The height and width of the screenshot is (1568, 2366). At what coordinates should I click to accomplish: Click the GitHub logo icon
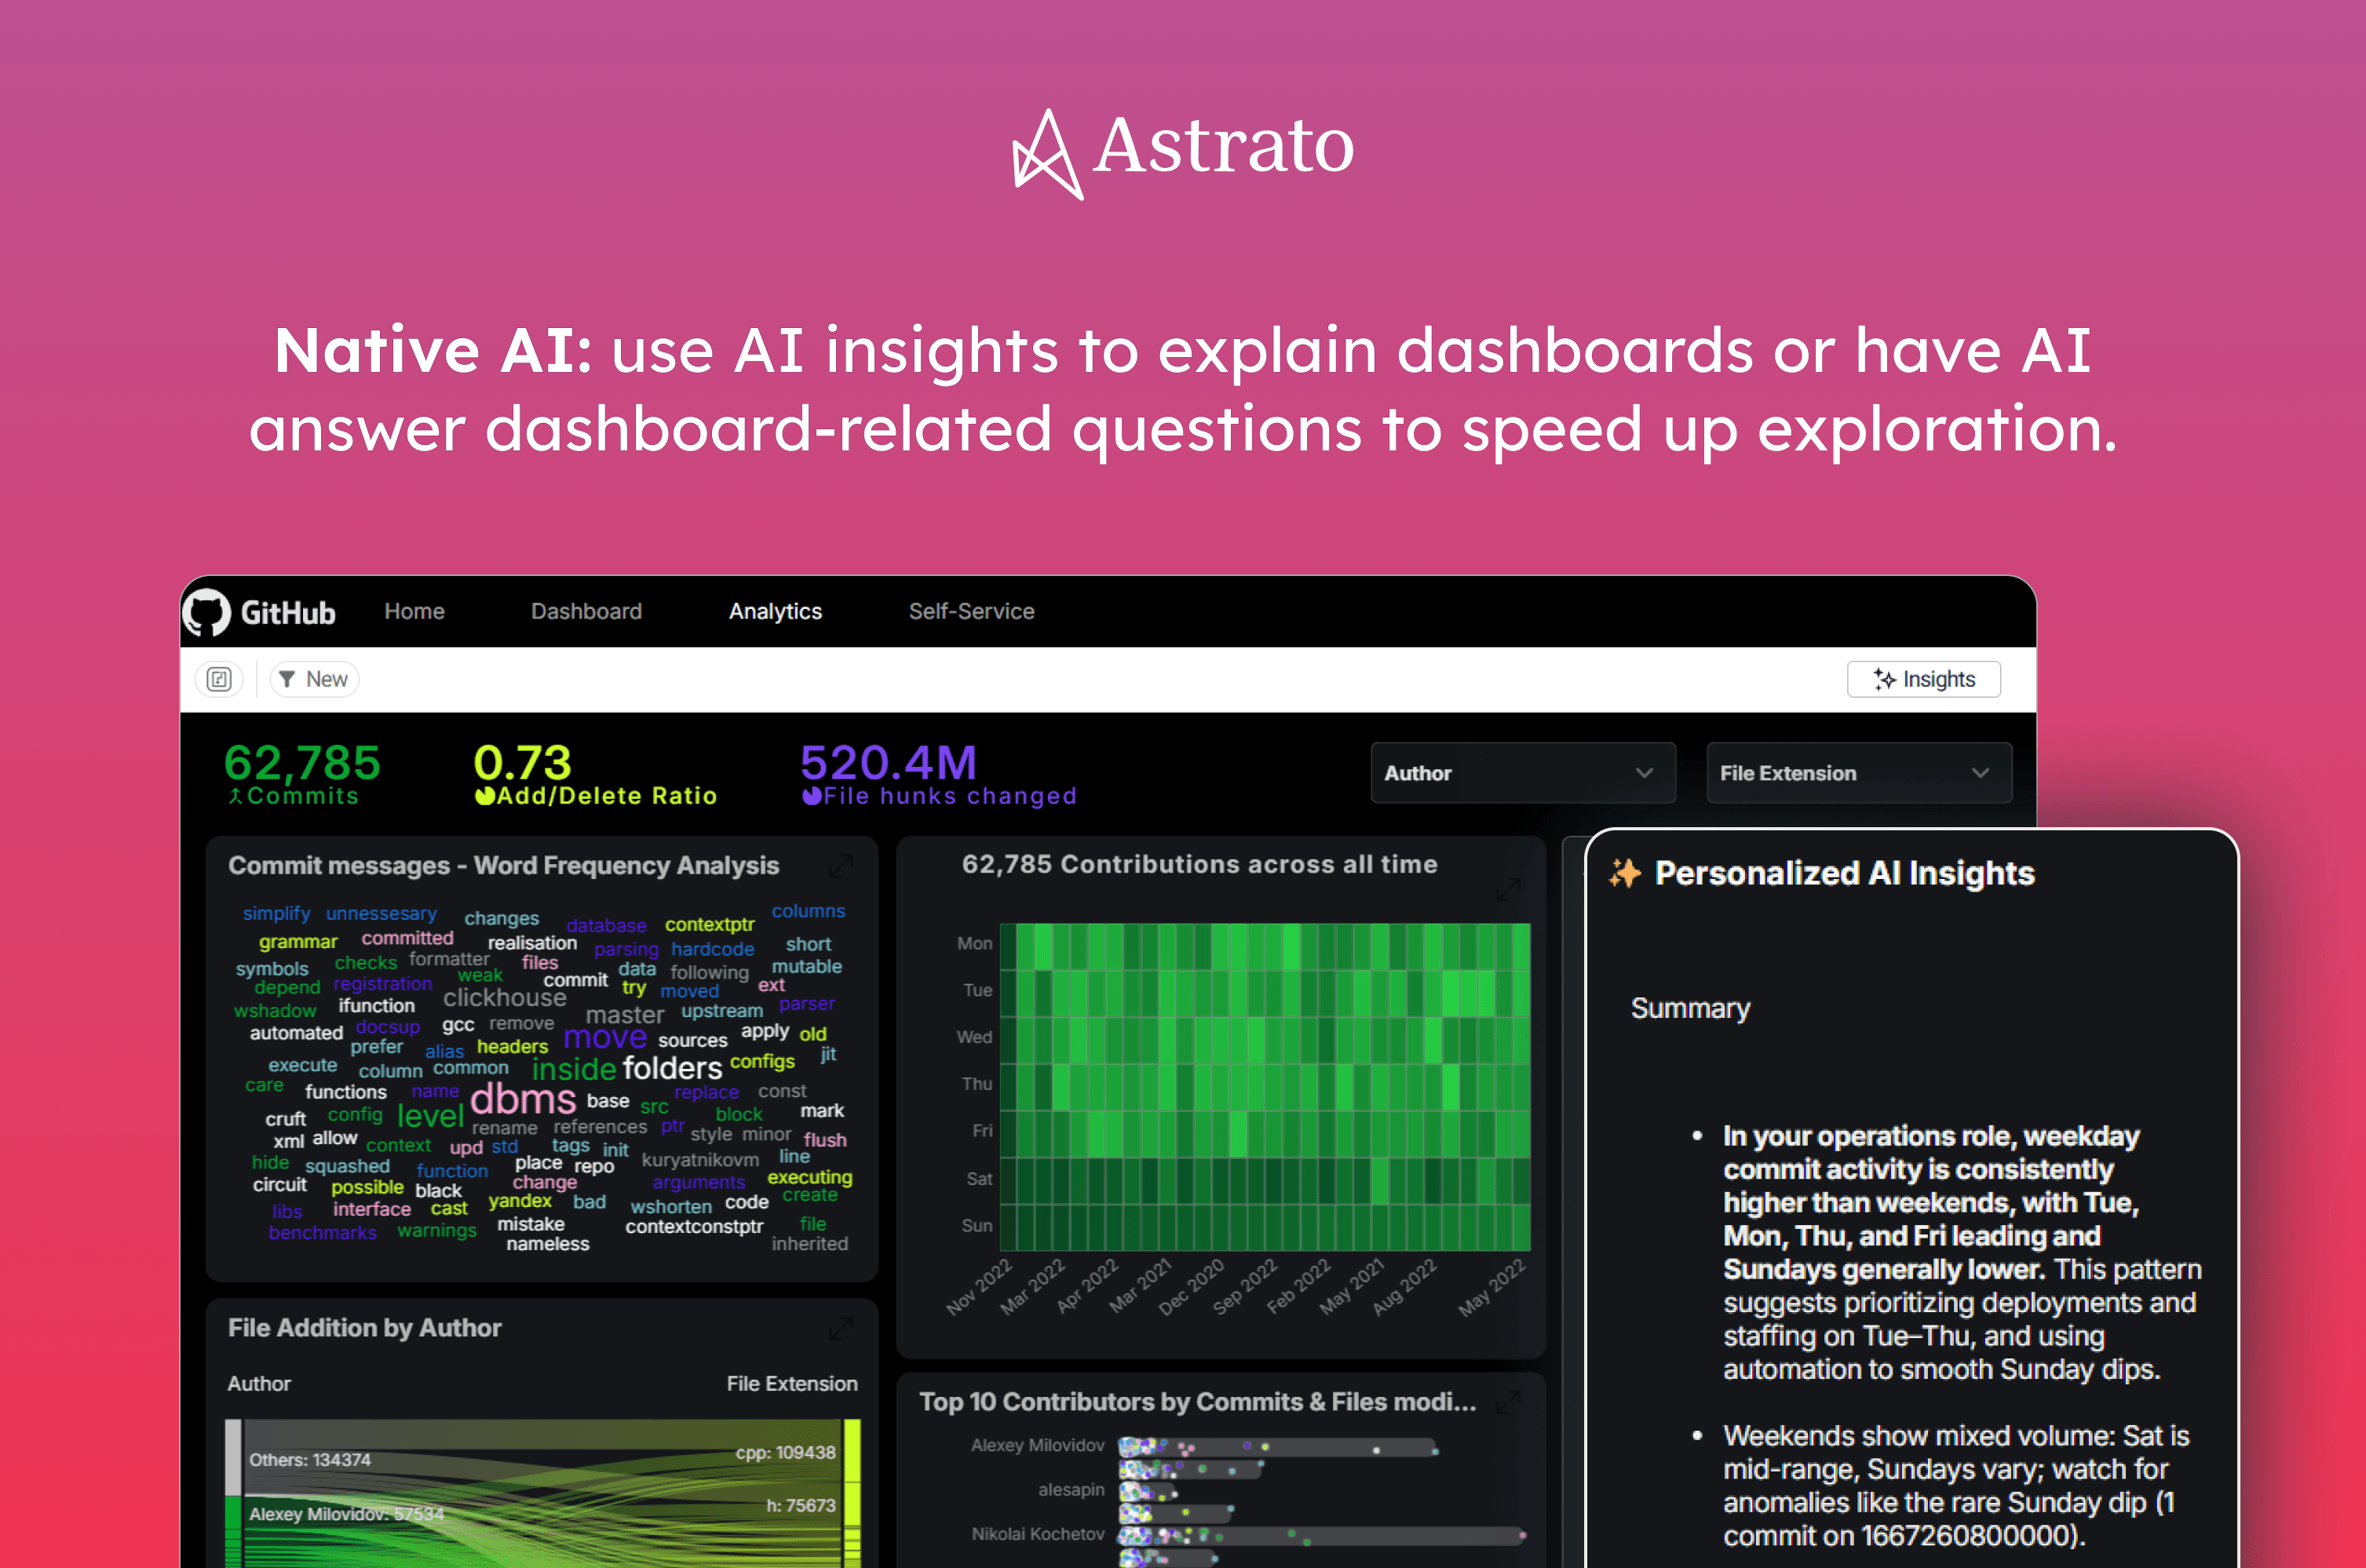[x=208, y=612]
